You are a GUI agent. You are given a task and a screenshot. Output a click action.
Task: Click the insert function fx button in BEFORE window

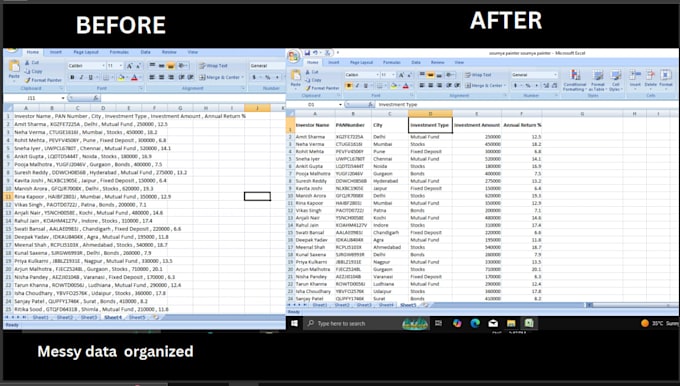coord(95,98)
